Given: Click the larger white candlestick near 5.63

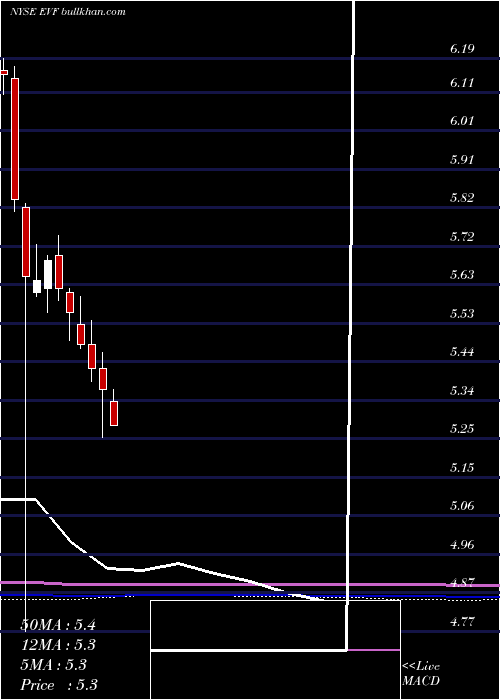Looking at the screenshot, I should click(48, 274).
